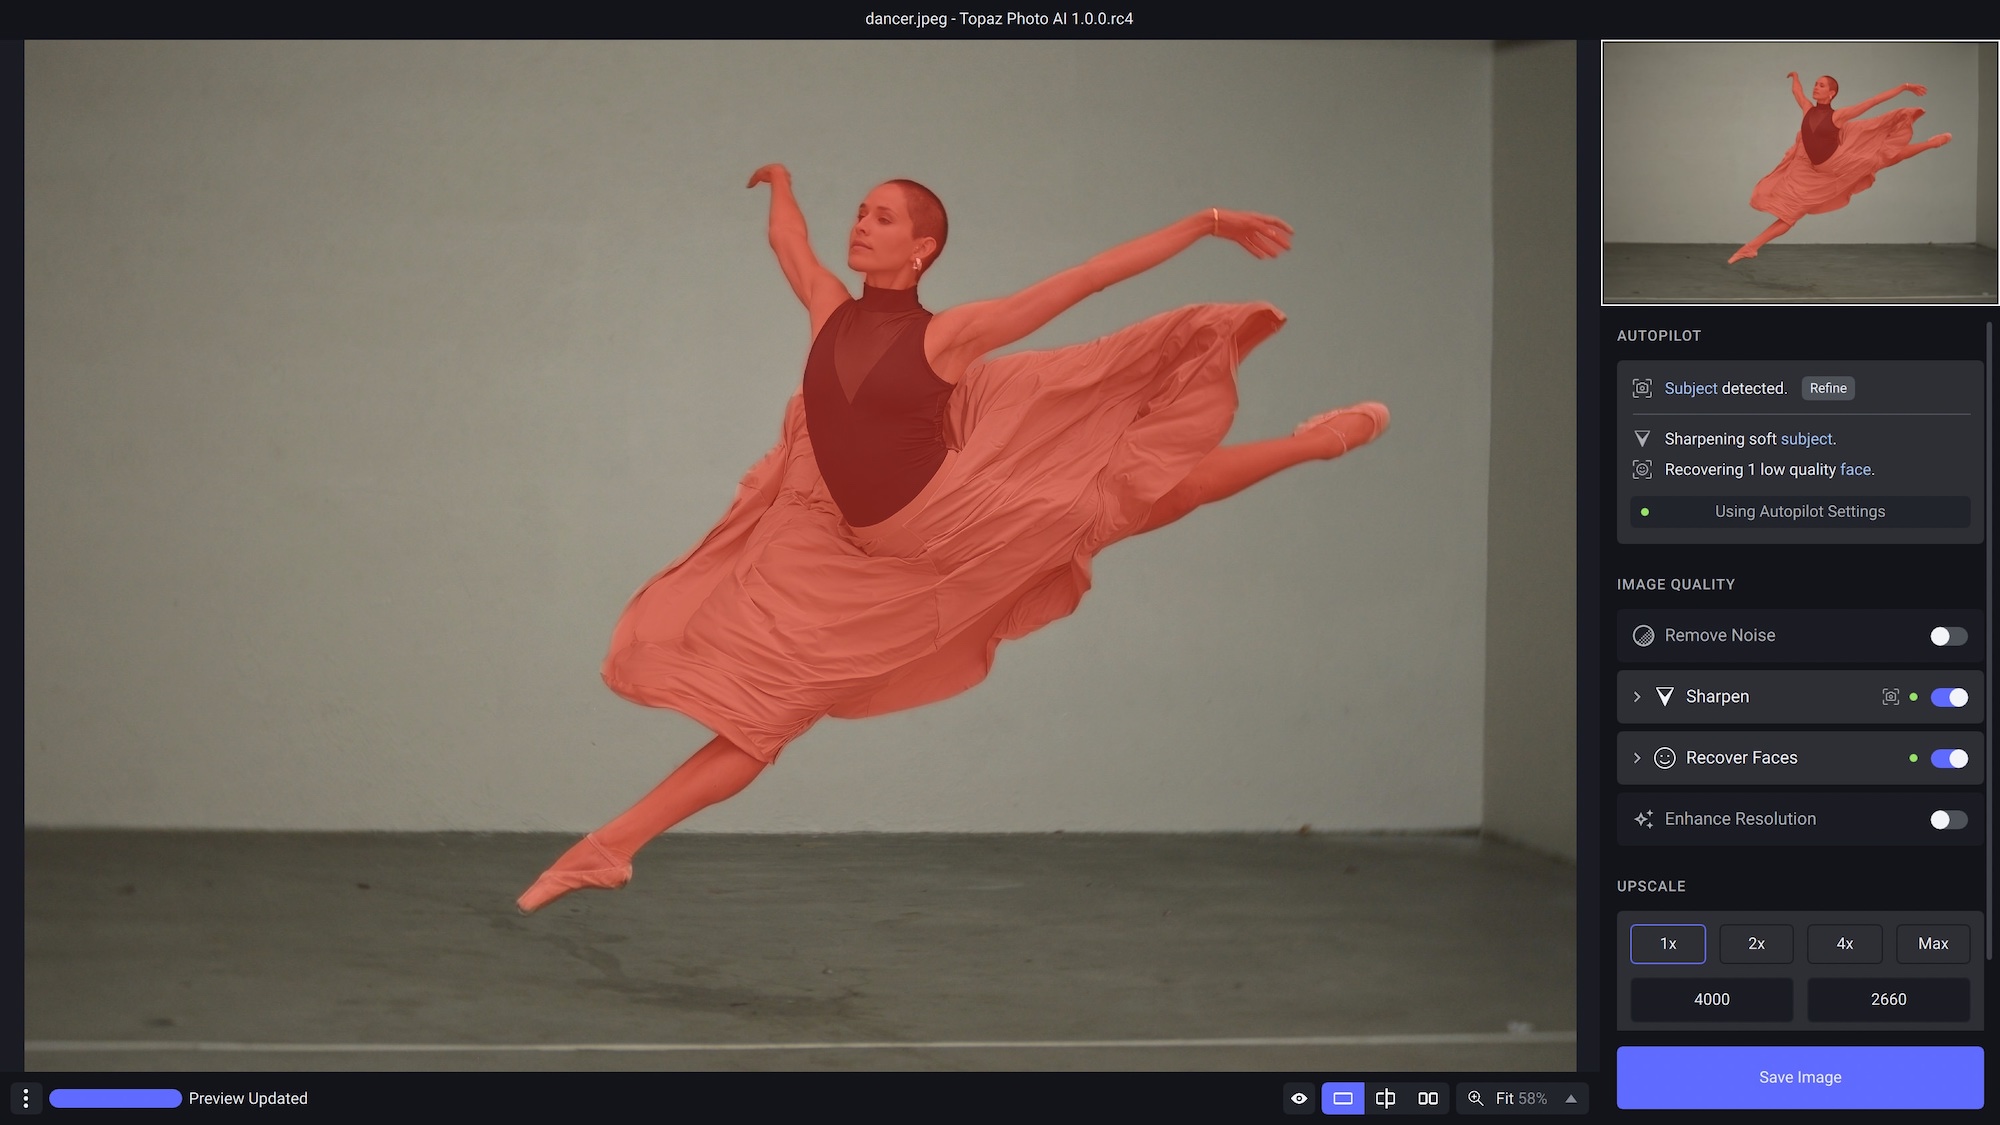Enable the Remove Noise toggle
Screen dimensions: 2000x1125
pos(1948,635)
